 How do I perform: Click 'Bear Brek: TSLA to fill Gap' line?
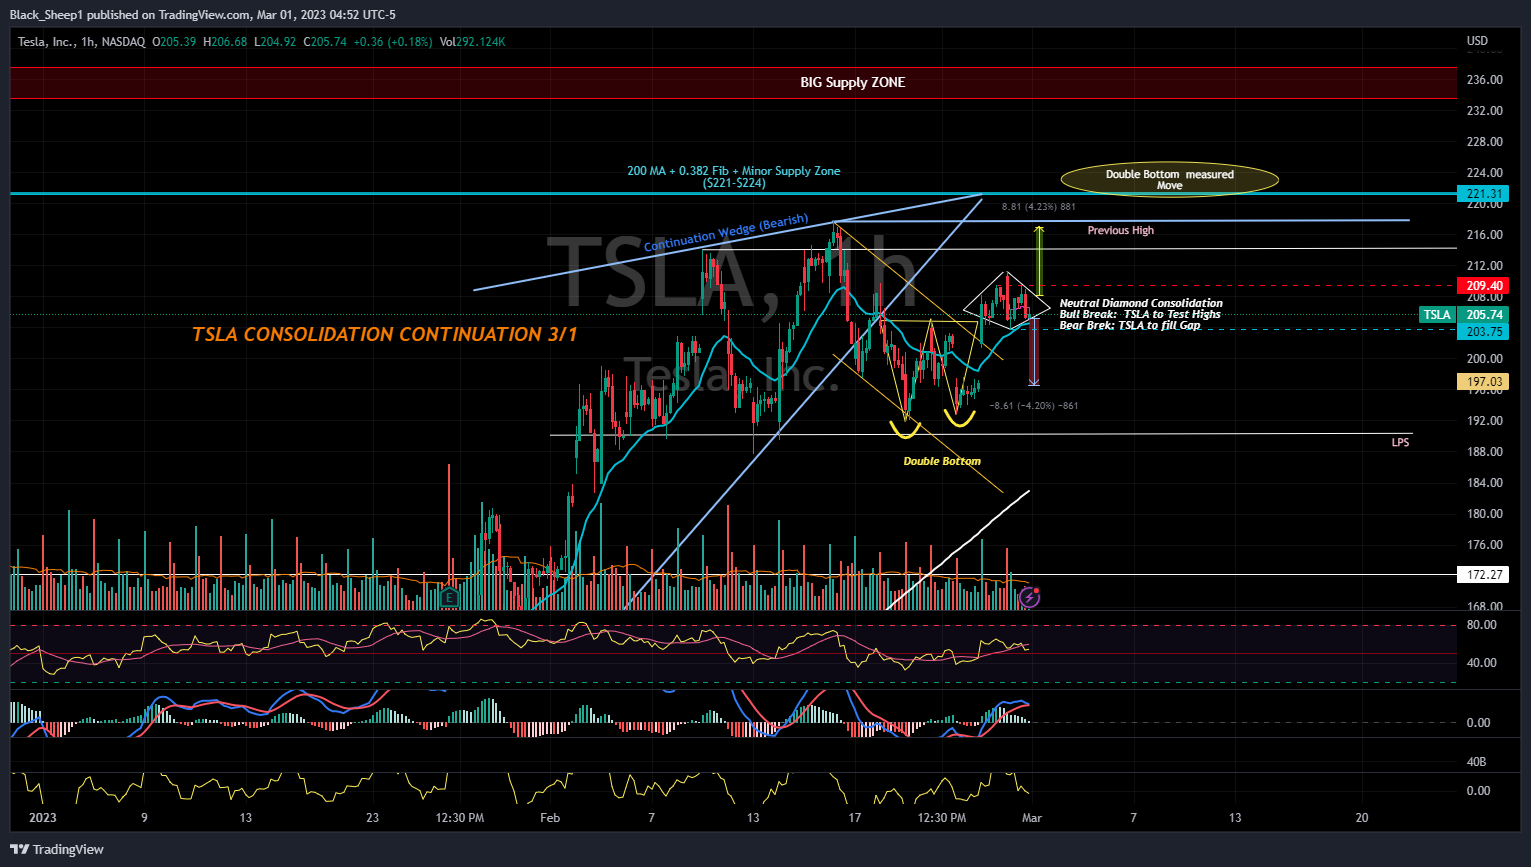click(1130, 325)
